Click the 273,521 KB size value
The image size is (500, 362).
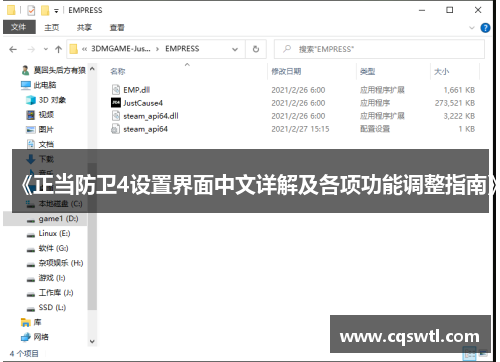455,103
